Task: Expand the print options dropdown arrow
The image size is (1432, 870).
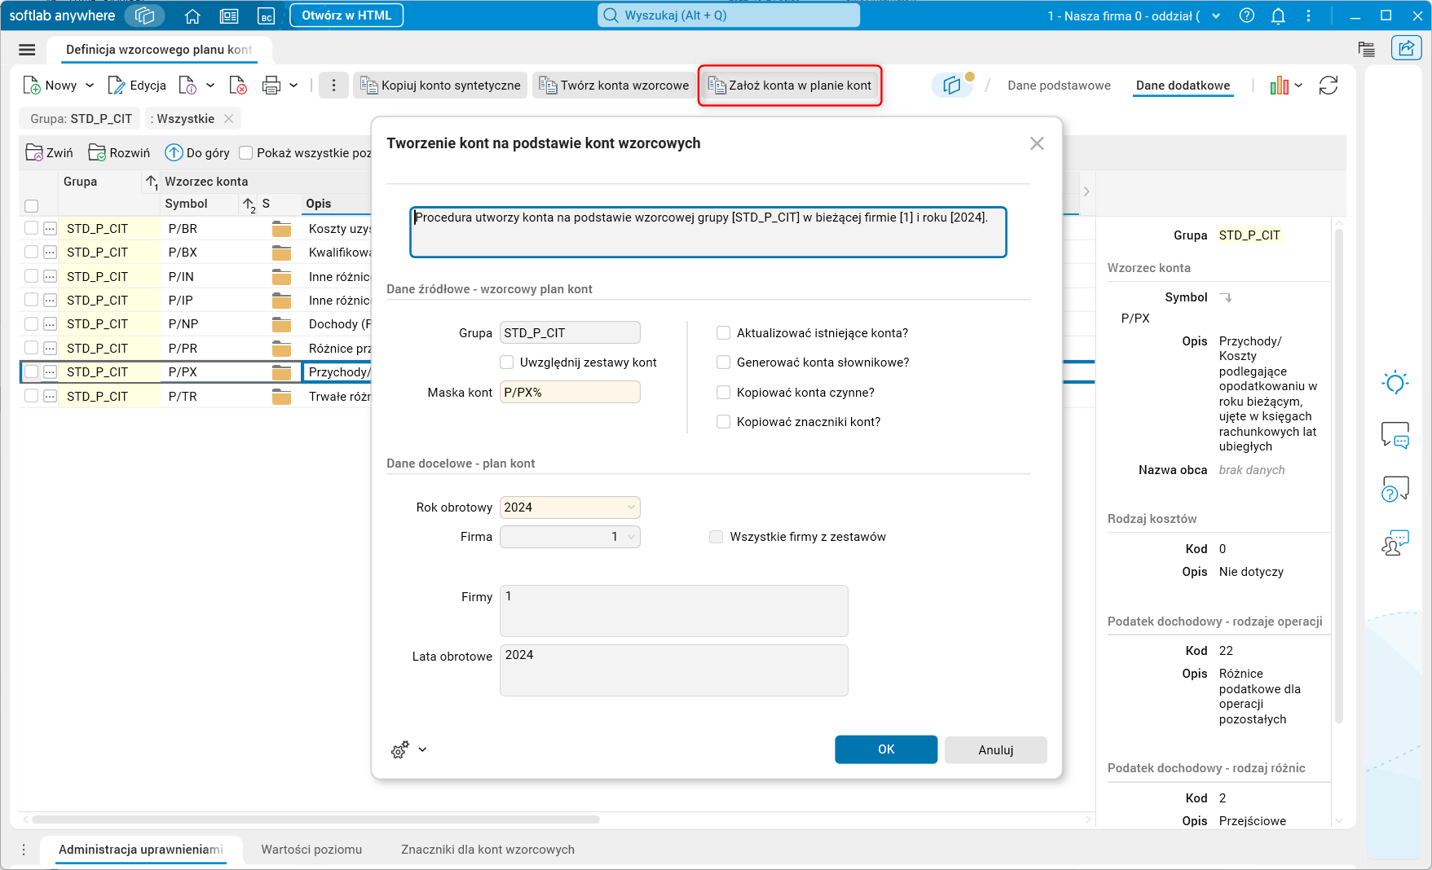Action: point(294,86)
